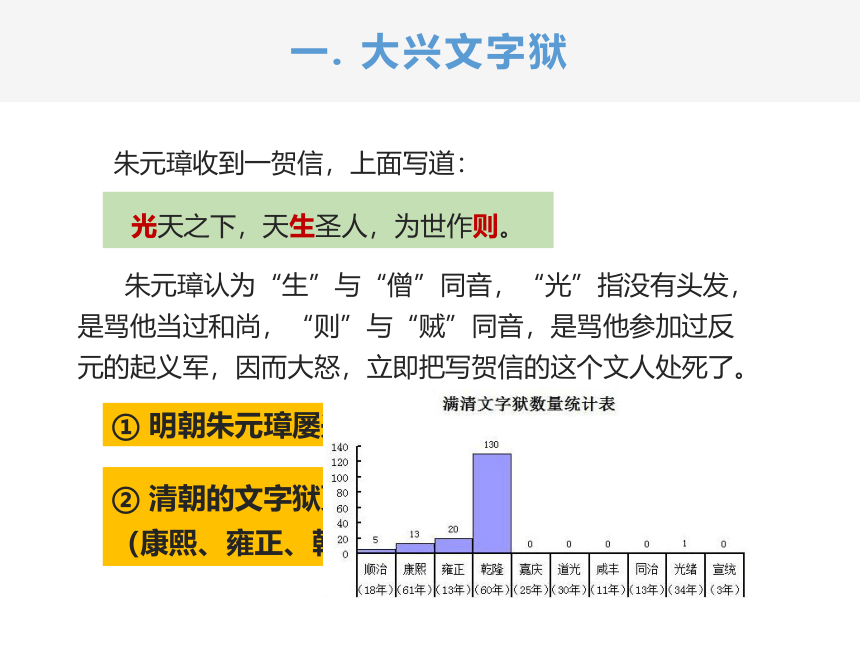Click the 雍正 bar labeled 20
Viewport: 860px width, 645px height.
tap(454, 545)
